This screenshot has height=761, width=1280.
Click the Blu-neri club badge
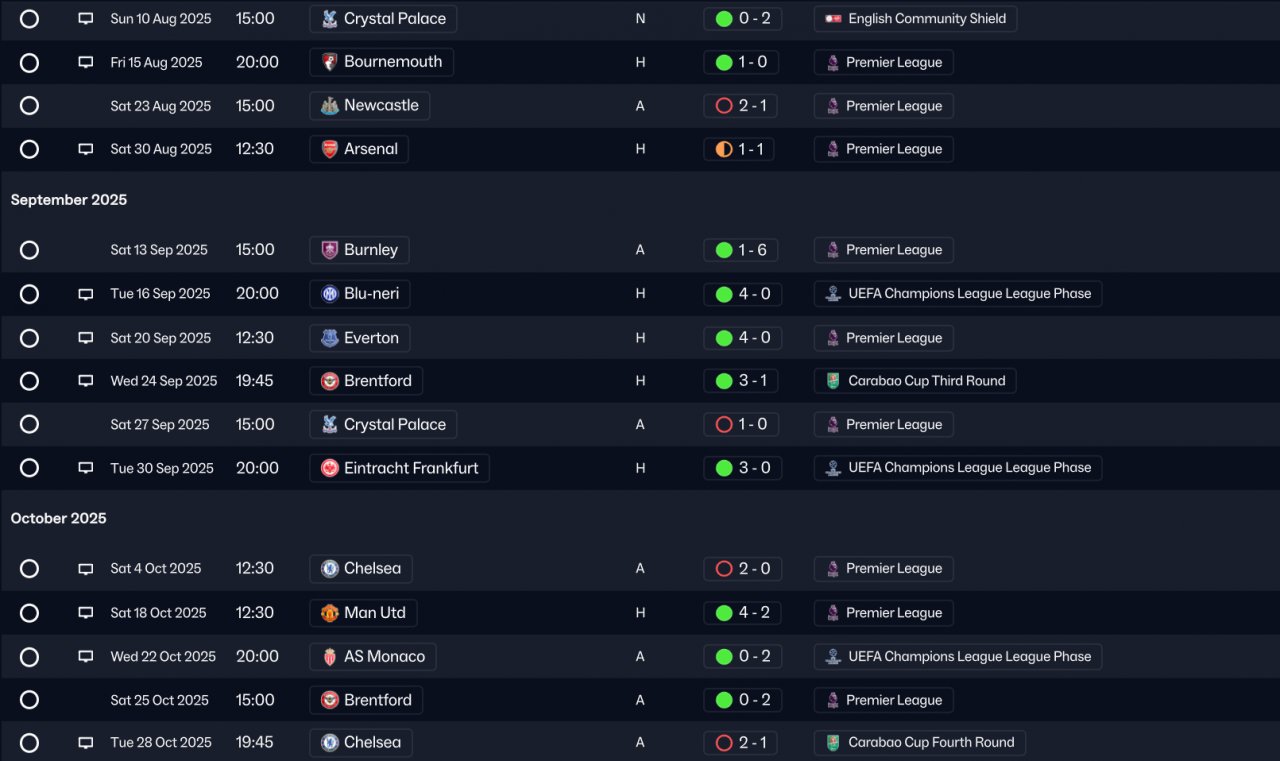(x=330, y=294)
